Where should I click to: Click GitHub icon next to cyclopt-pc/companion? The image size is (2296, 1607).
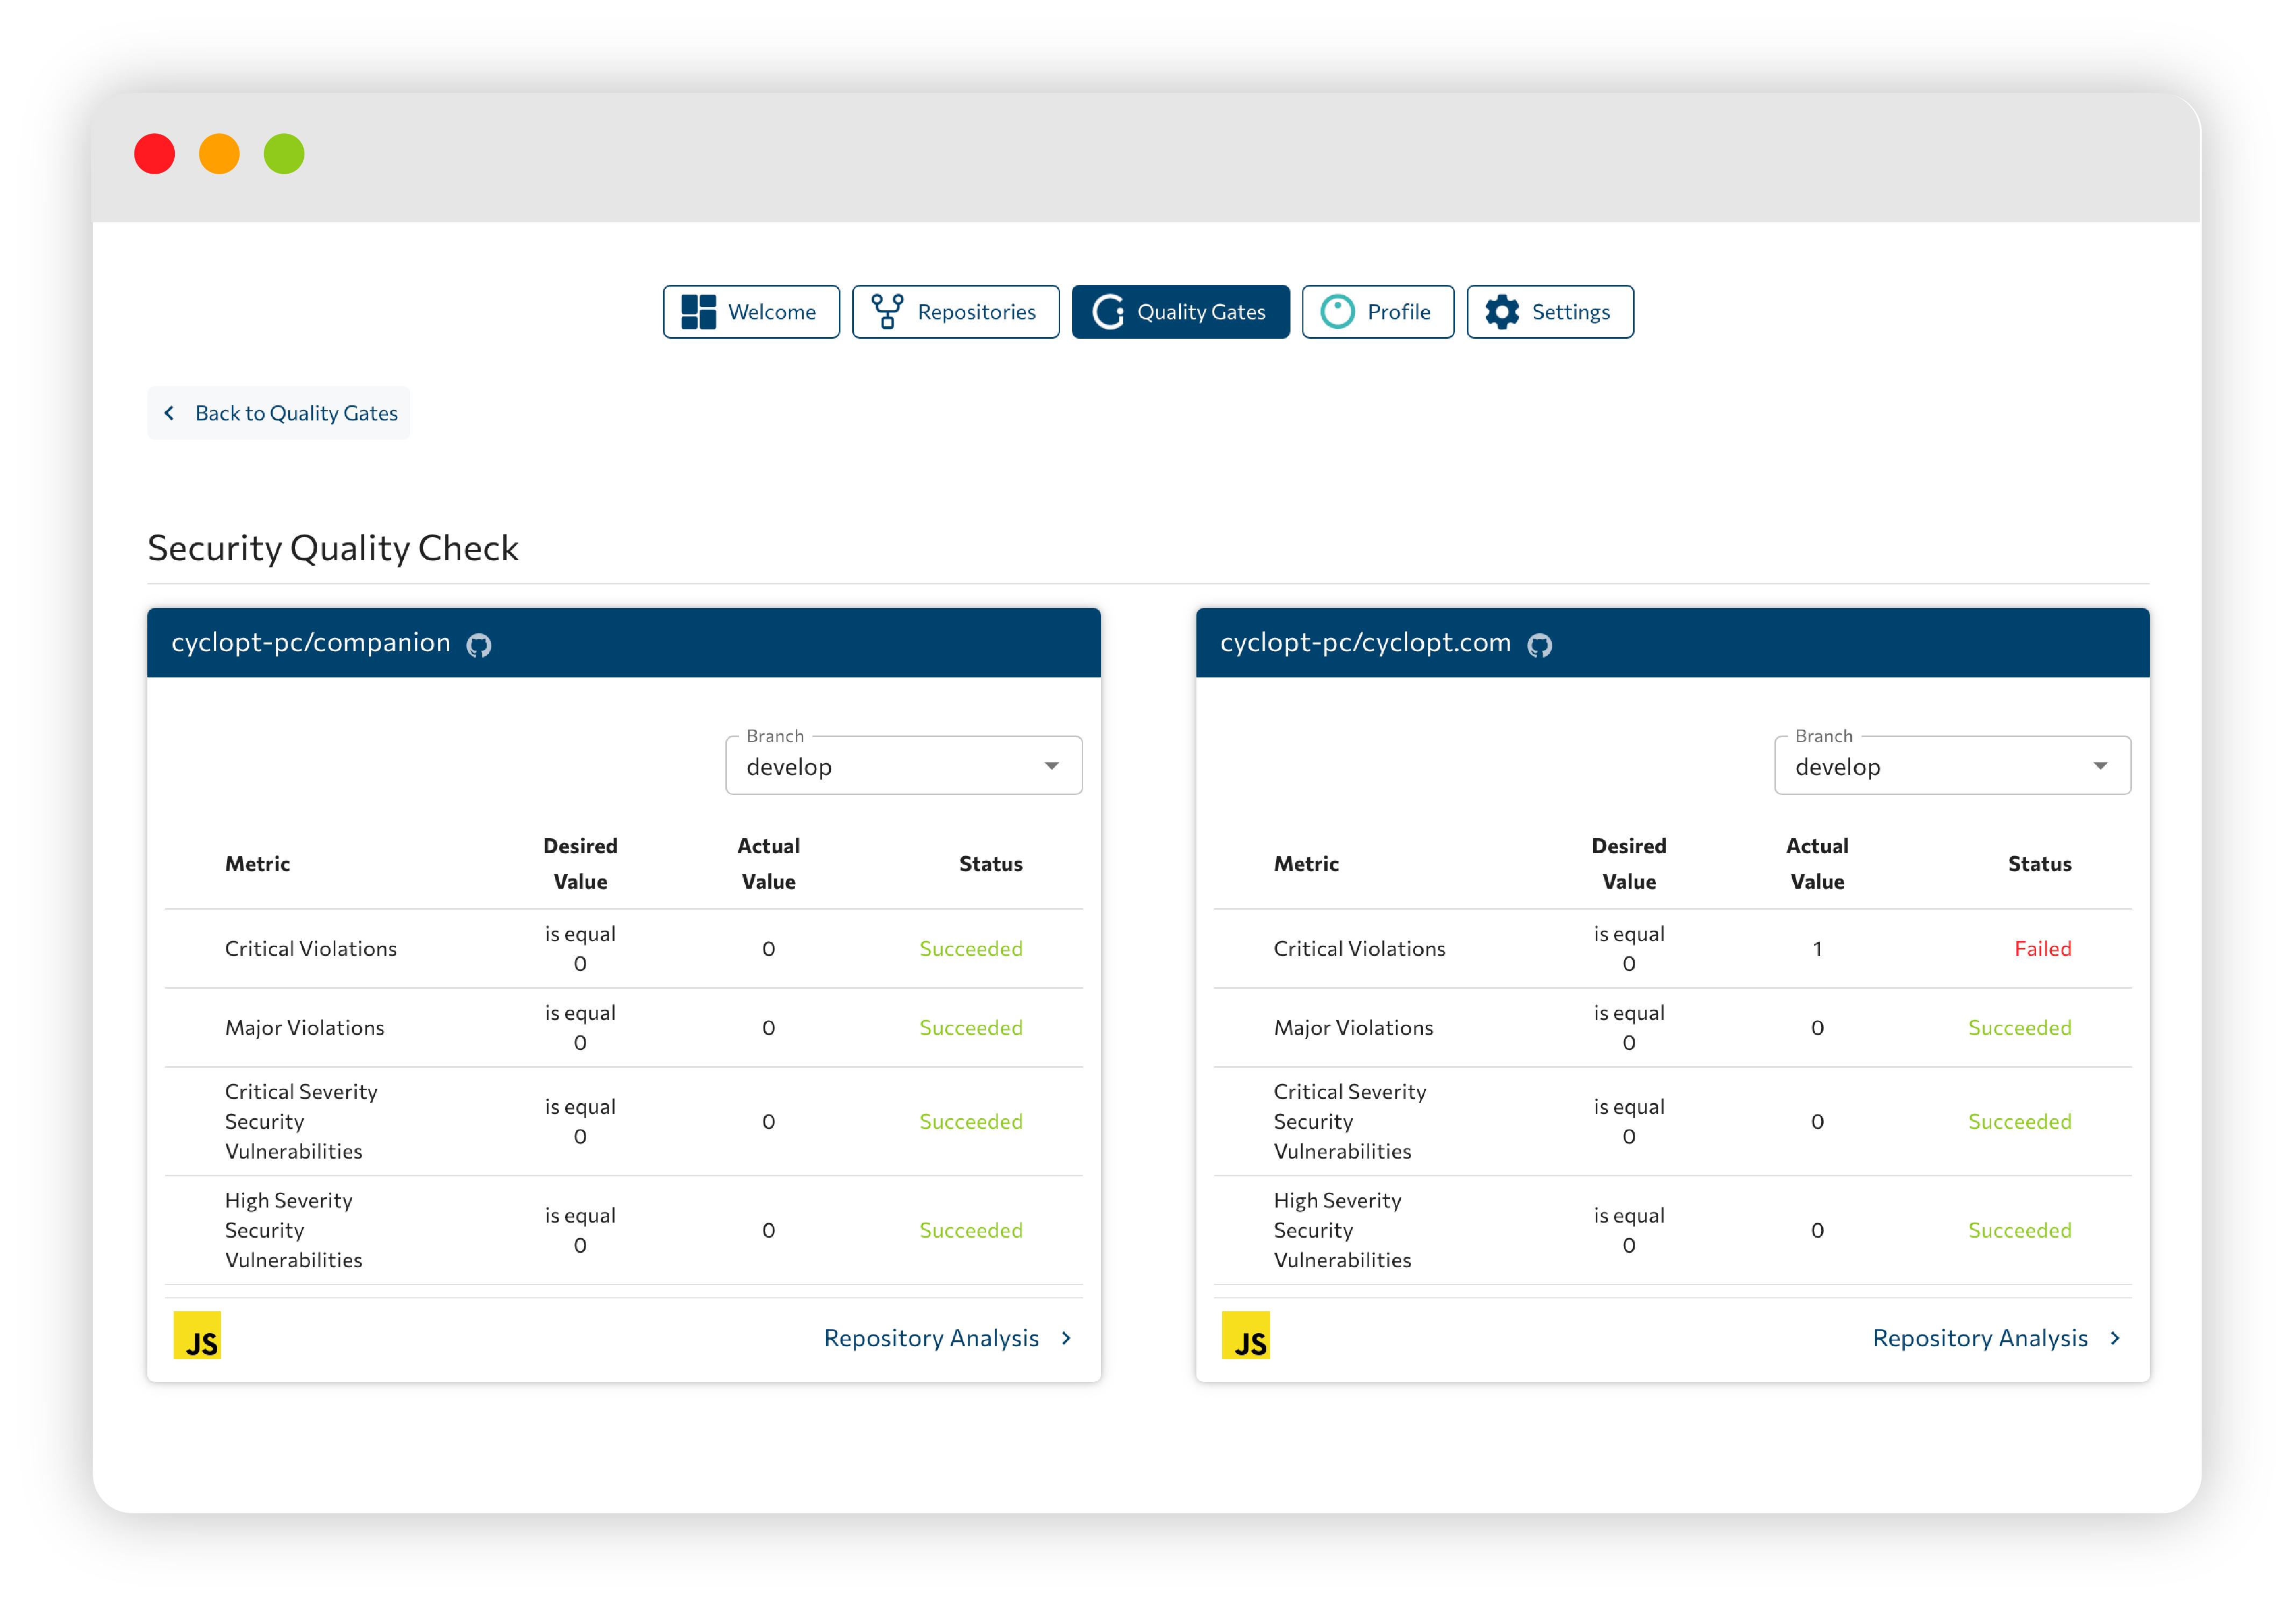pyautogui.click(x=479, y=645)
